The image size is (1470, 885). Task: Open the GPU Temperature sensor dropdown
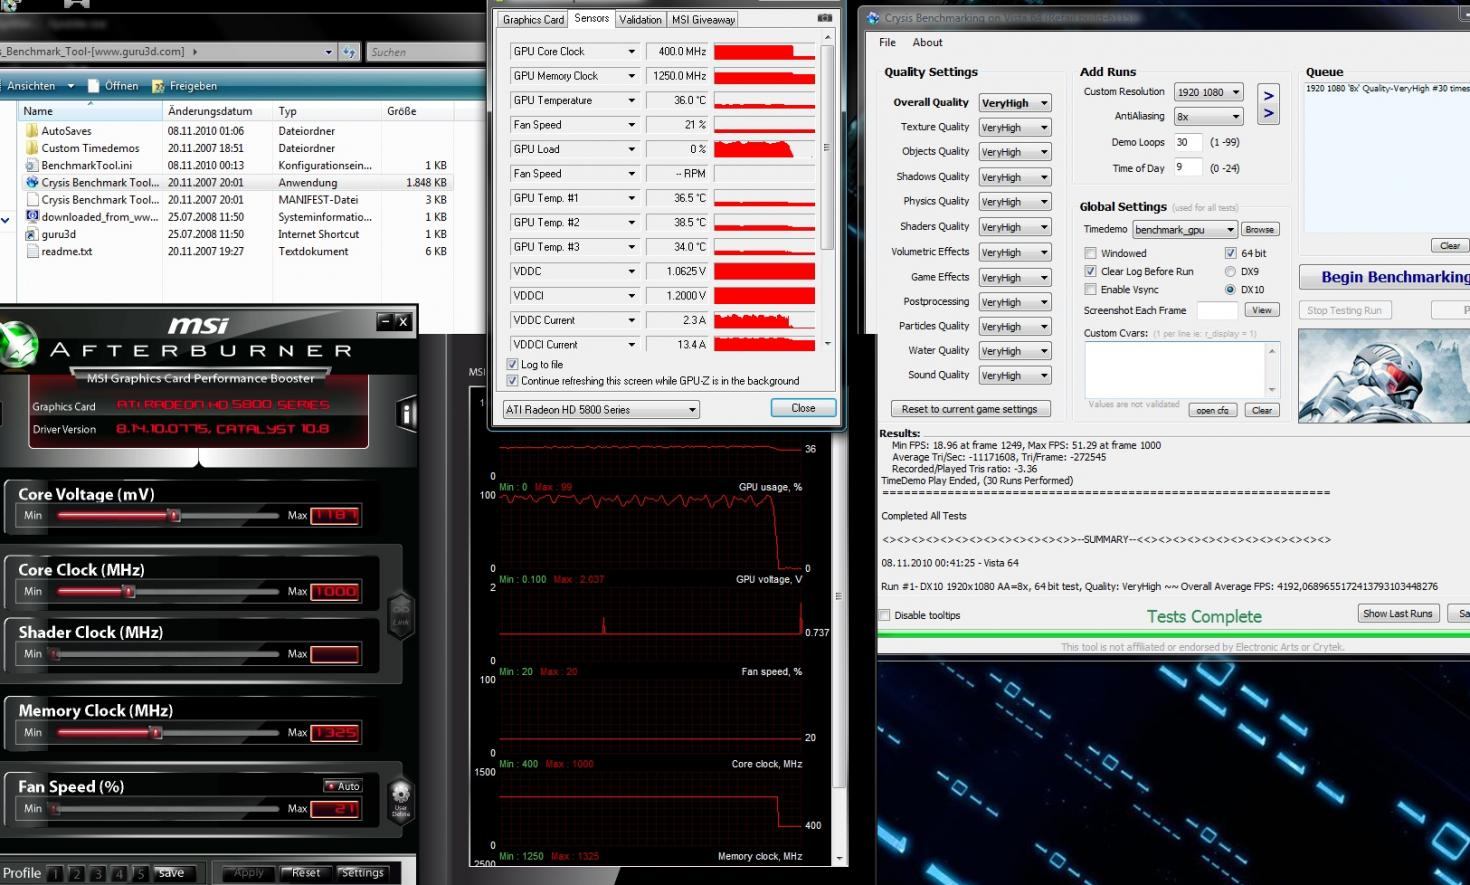click(x=574, y=100)
